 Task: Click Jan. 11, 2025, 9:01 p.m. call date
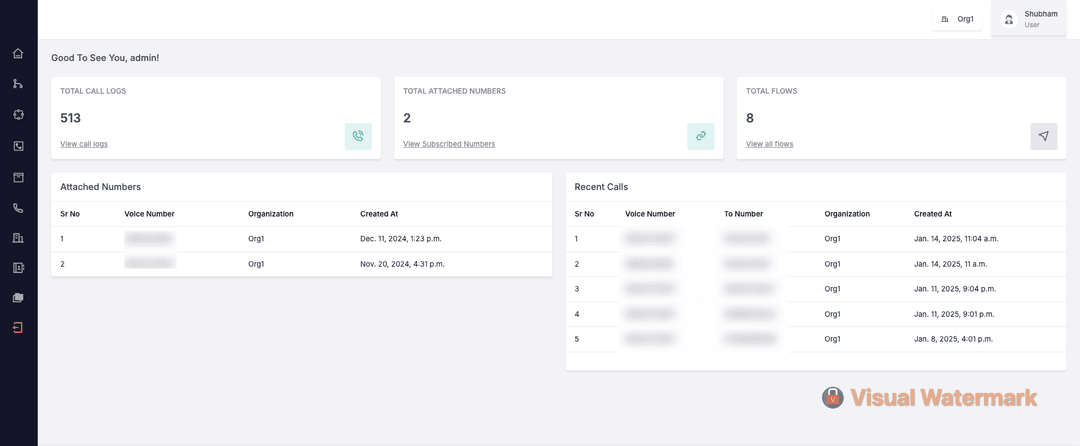pyautogui.click(x=954, y=314)
